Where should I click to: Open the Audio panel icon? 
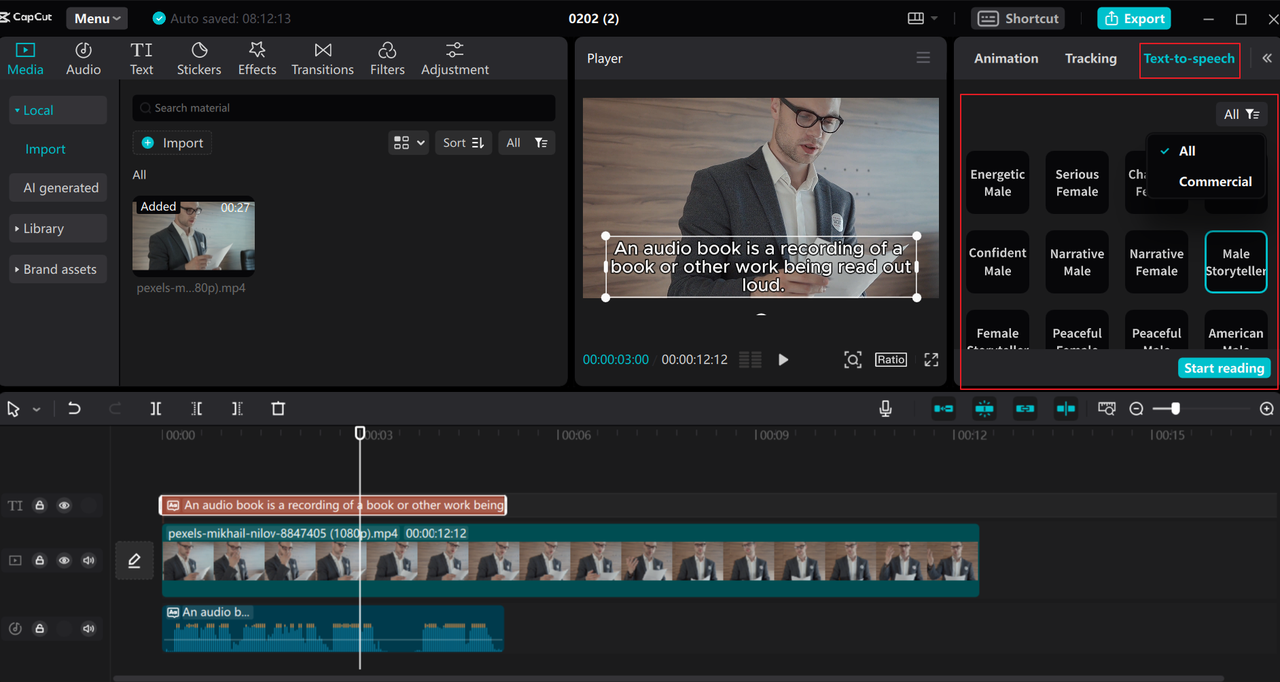point(83,59)
